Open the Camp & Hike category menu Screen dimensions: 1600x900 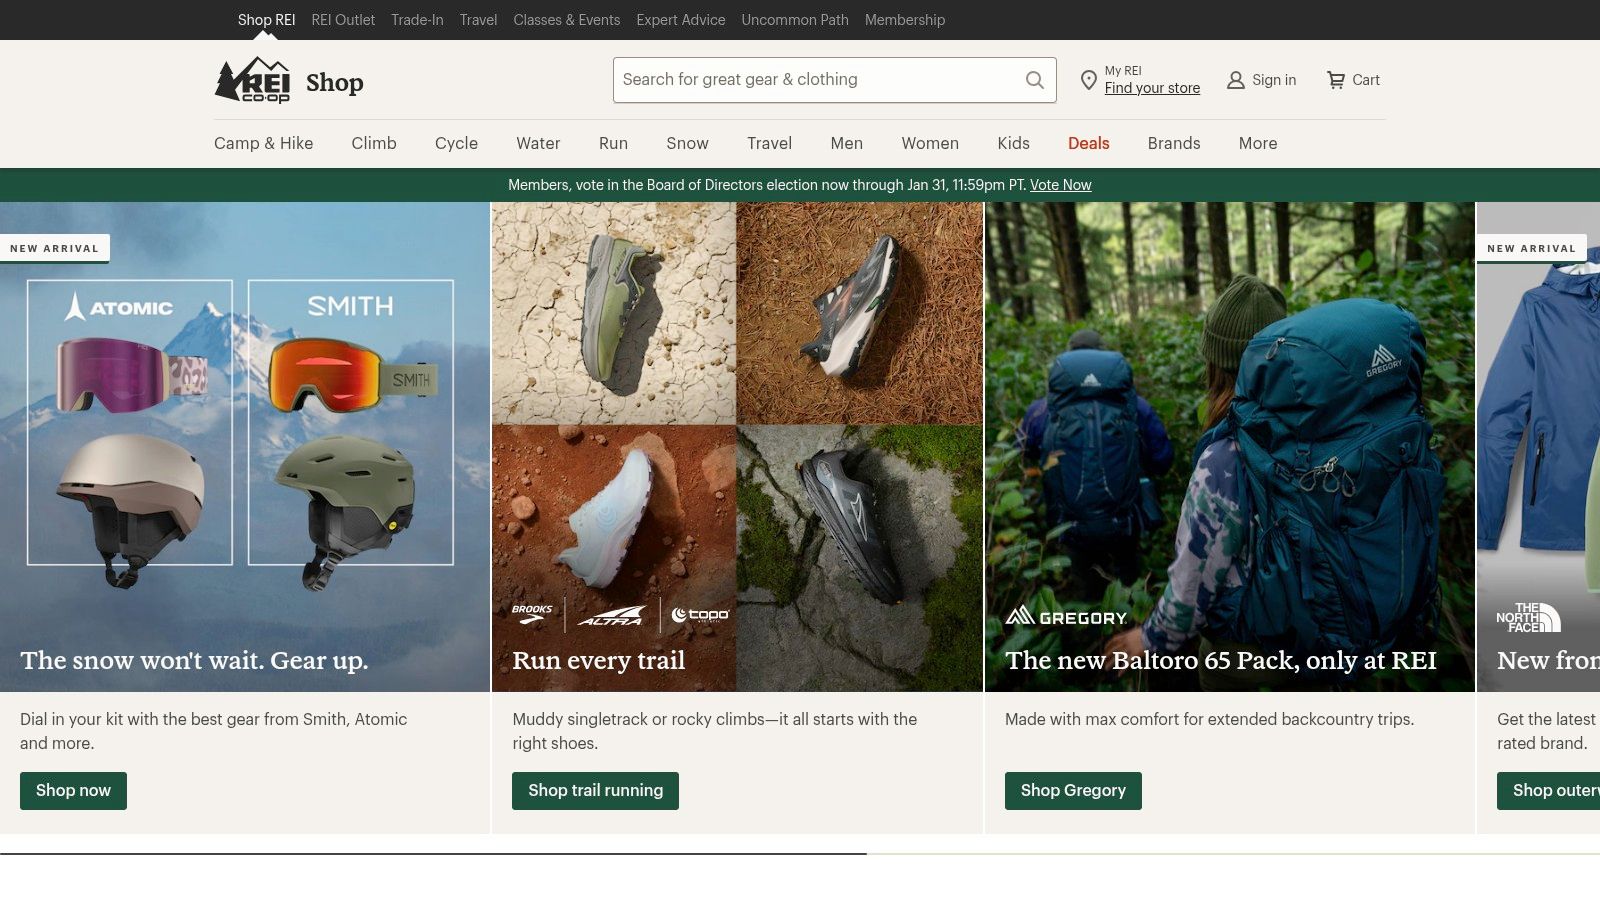click(x=263, y=143)
